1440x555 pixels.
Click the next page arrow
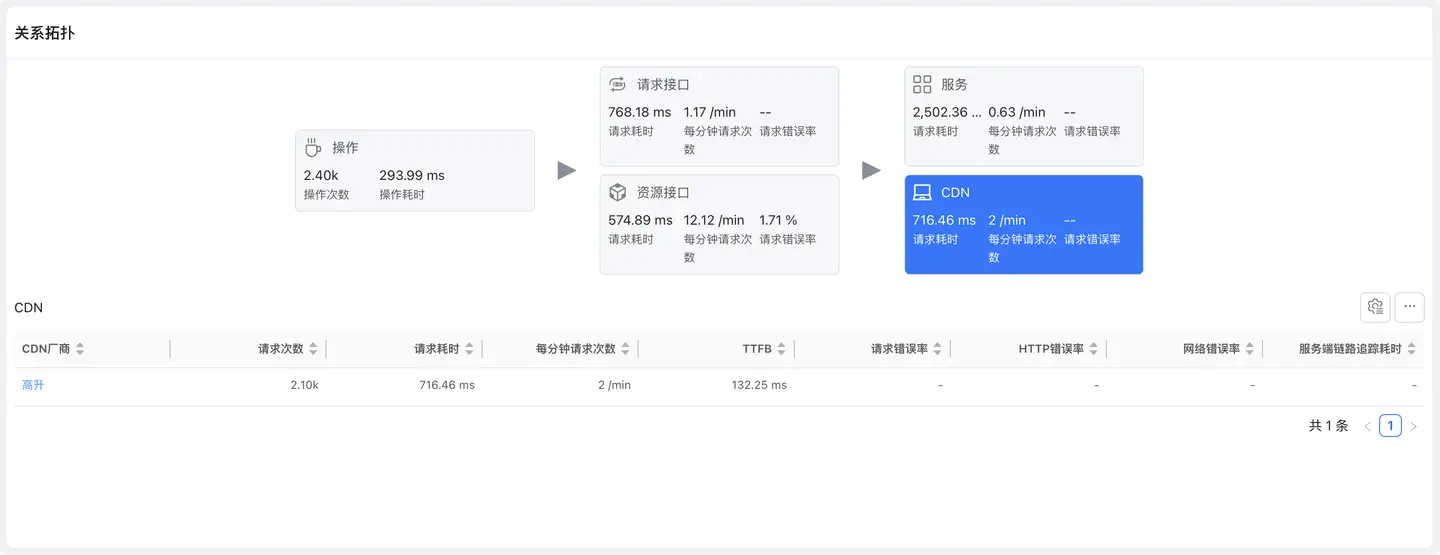click(1413, 426)
